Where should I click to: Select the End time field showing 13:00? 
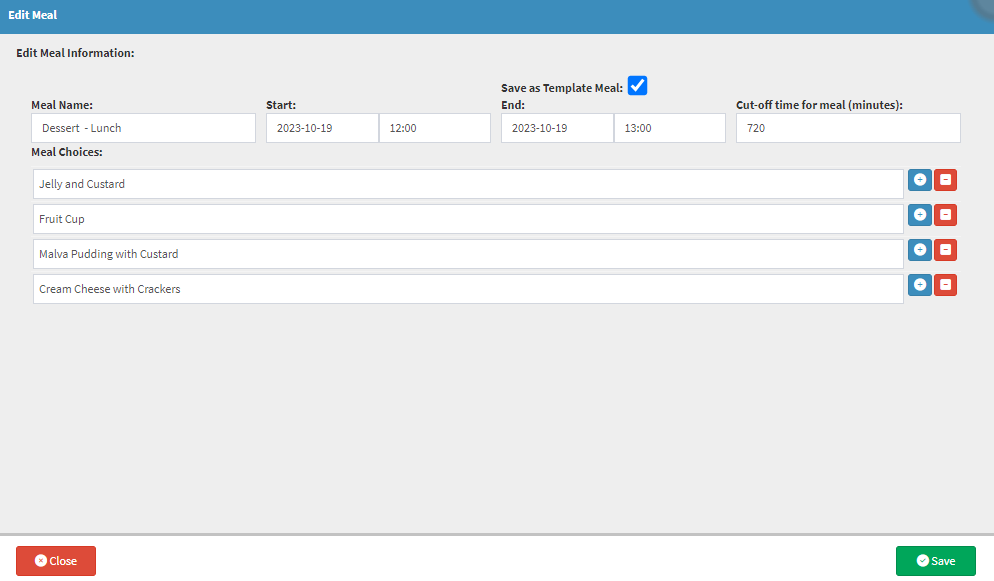[x=669, y=128]
